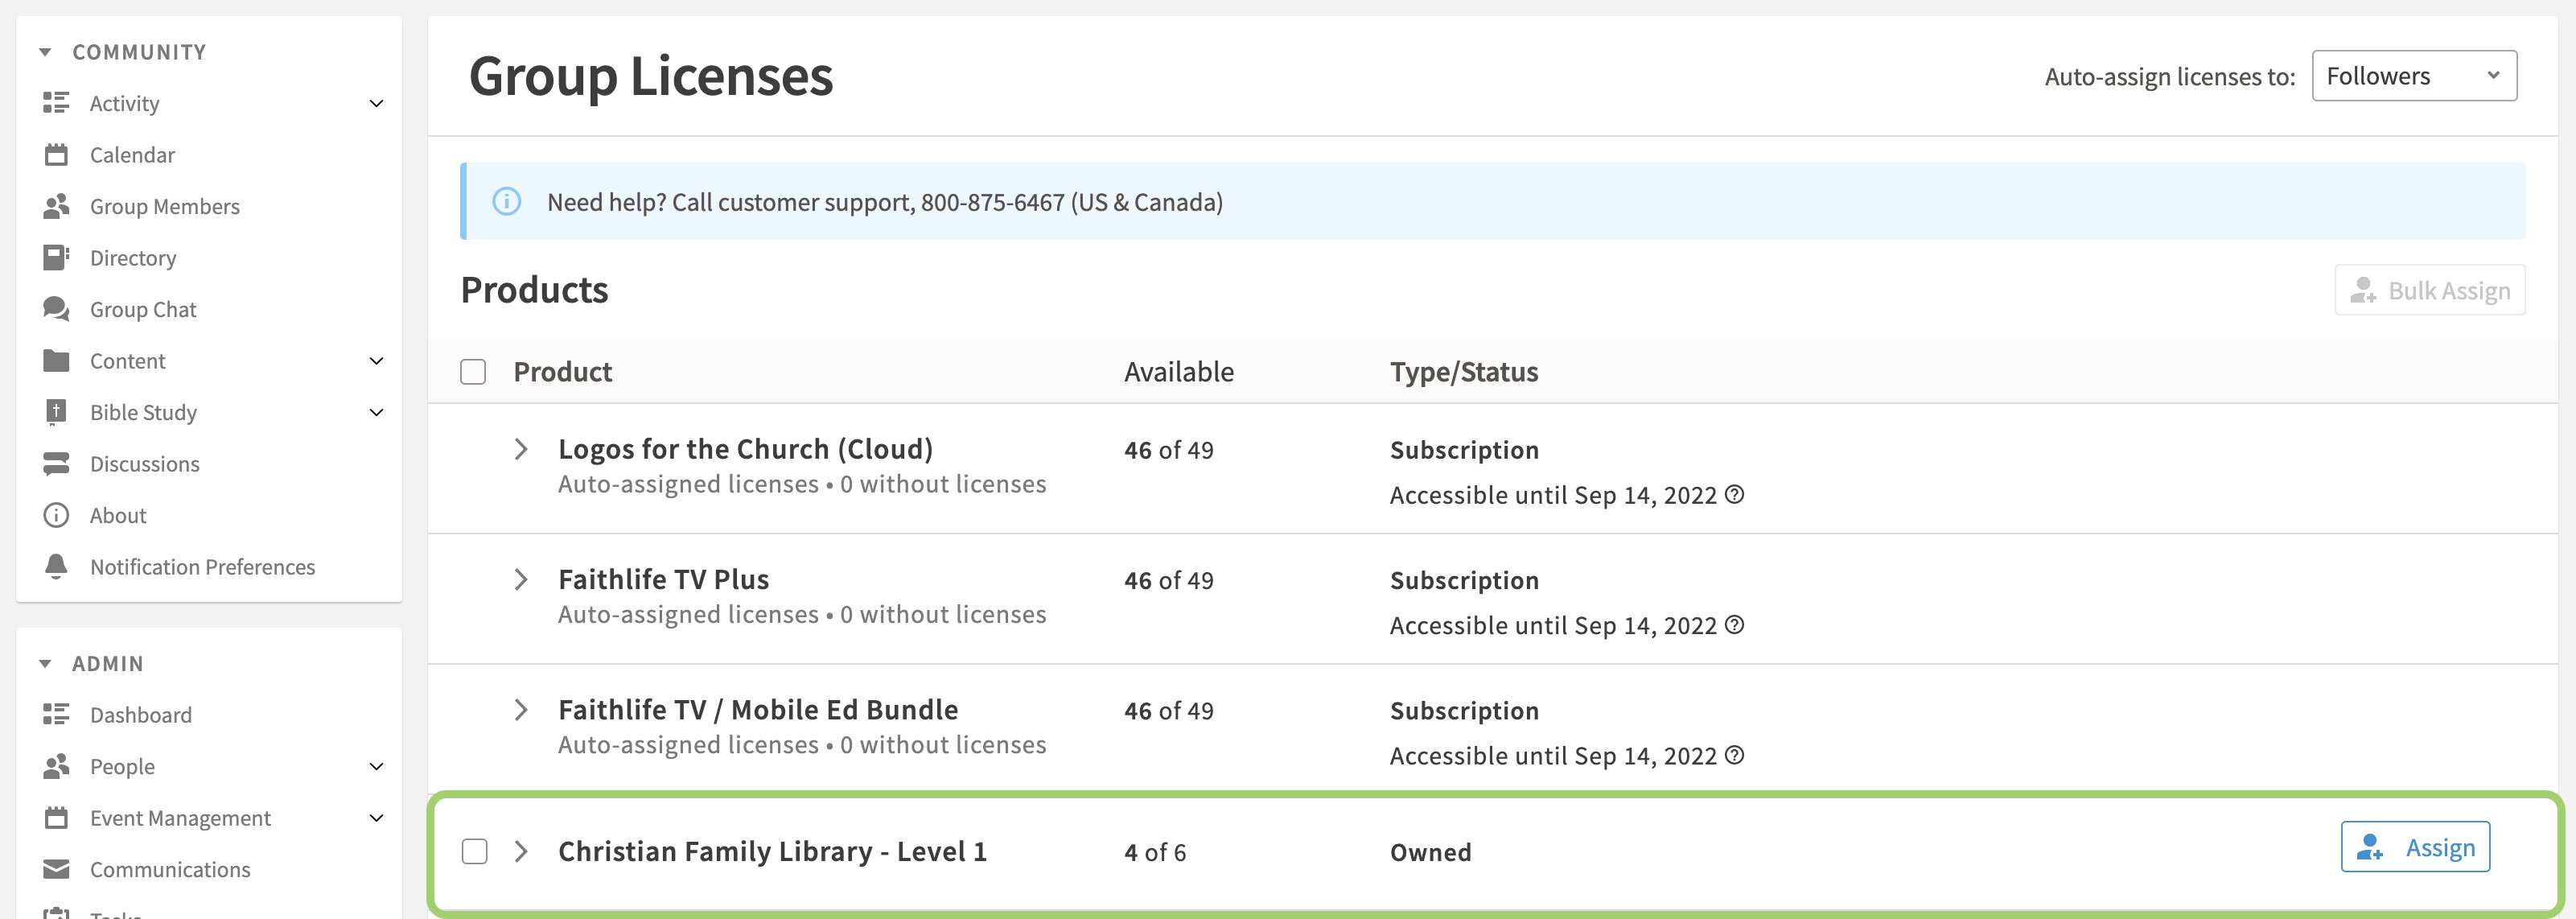
Task: Click Faithlife TV / Mobile Ed Bundle name
Action: (x=758, y=710)
